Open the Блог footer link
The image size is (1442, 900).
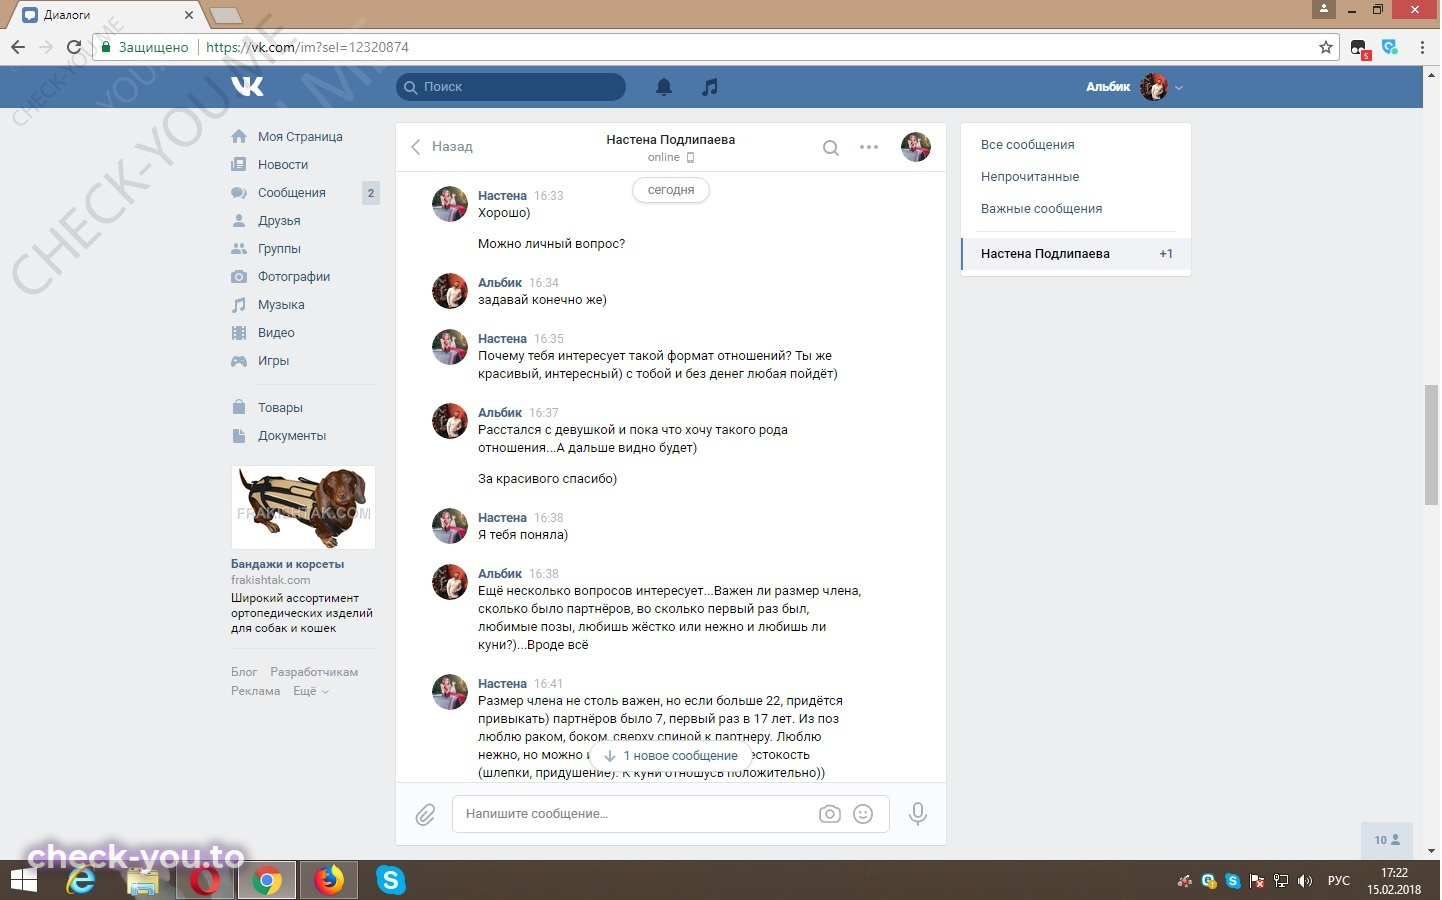[244, 672]
